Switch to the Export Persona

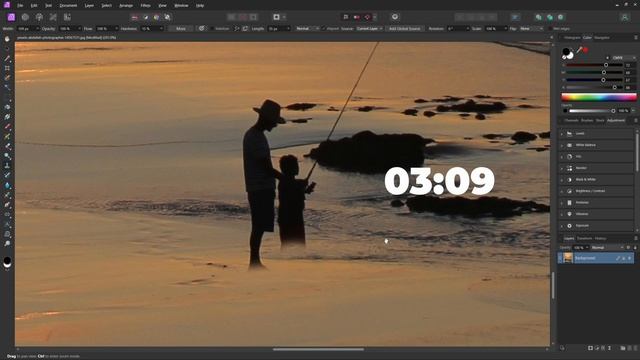point(67,17)
